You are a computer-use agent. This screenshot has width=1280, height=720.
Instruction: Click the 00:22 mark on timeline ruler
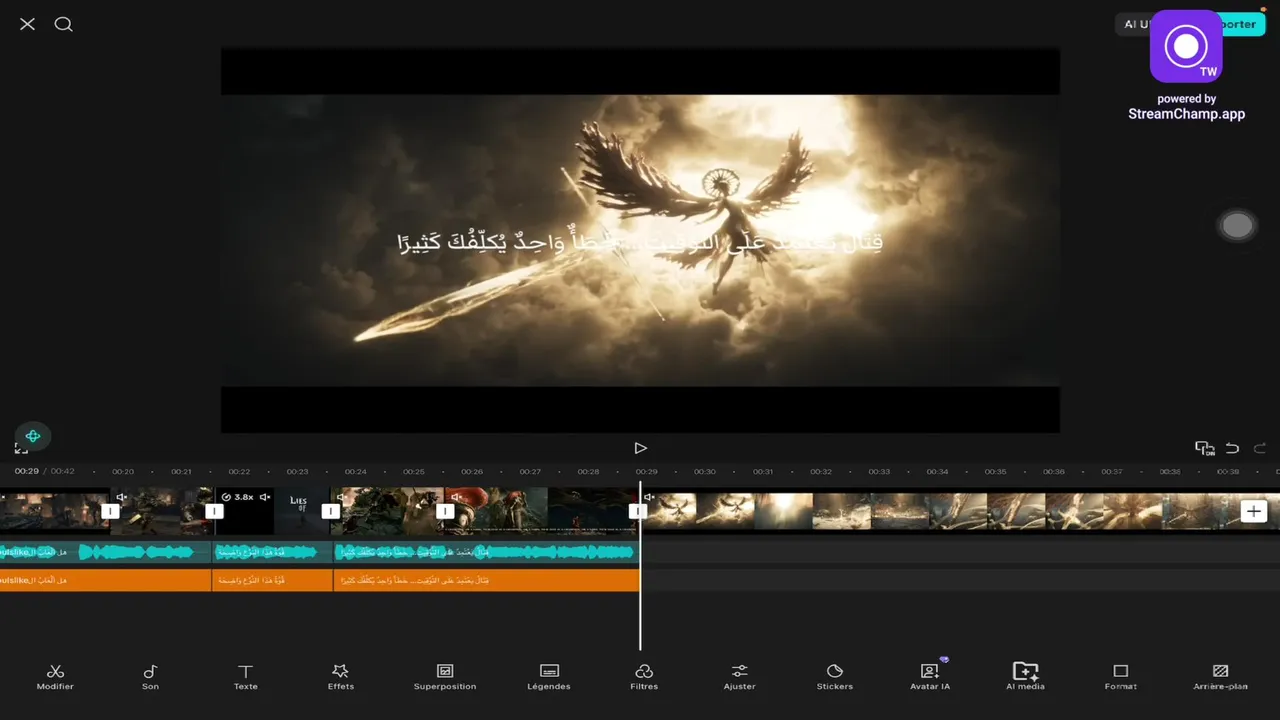[239, 471]
